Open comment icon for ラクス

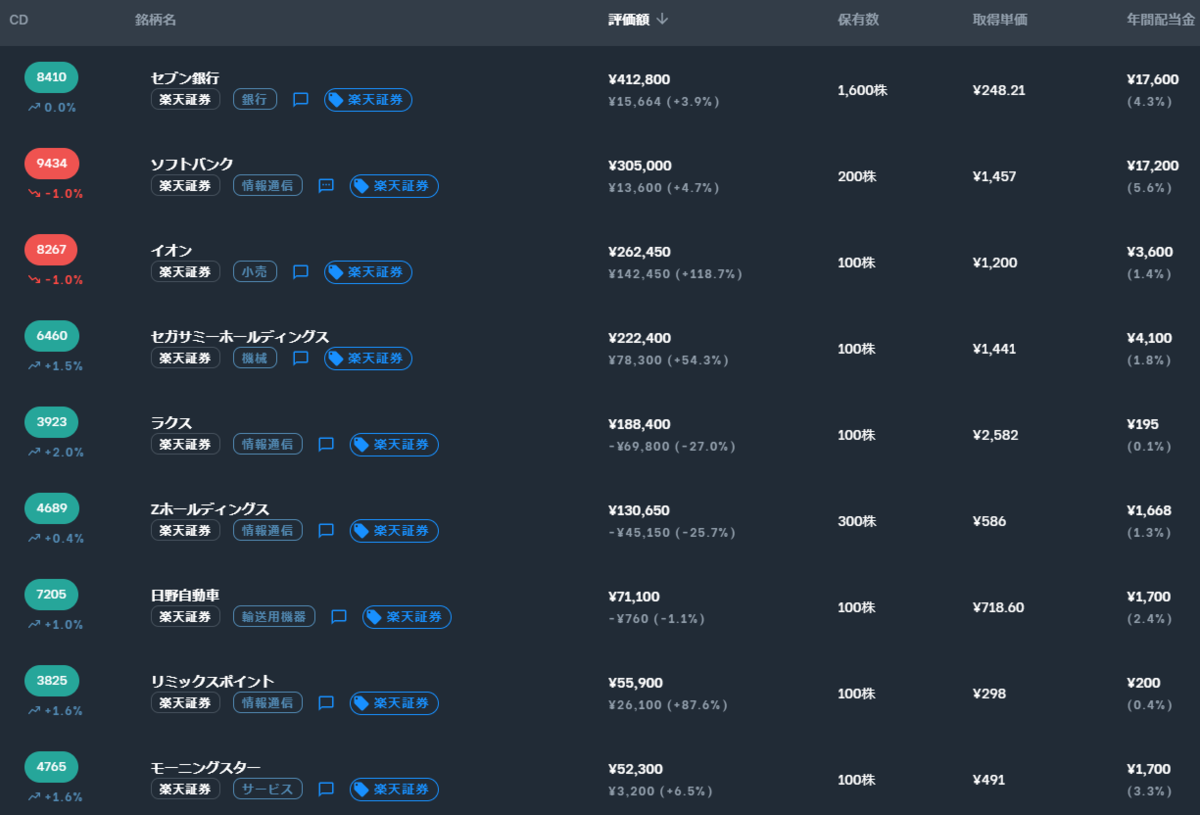[326, 444]
